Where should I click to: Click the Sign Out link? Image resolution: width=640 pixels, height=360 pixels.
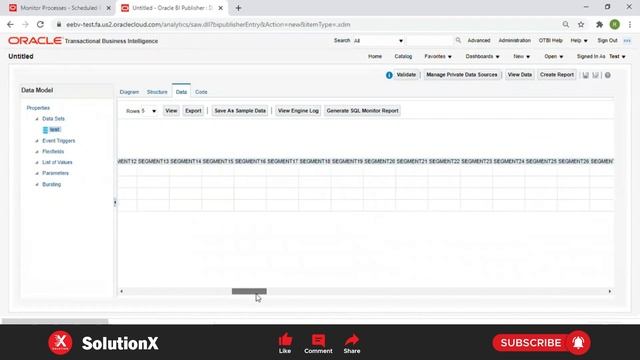[x=607, y=40]
